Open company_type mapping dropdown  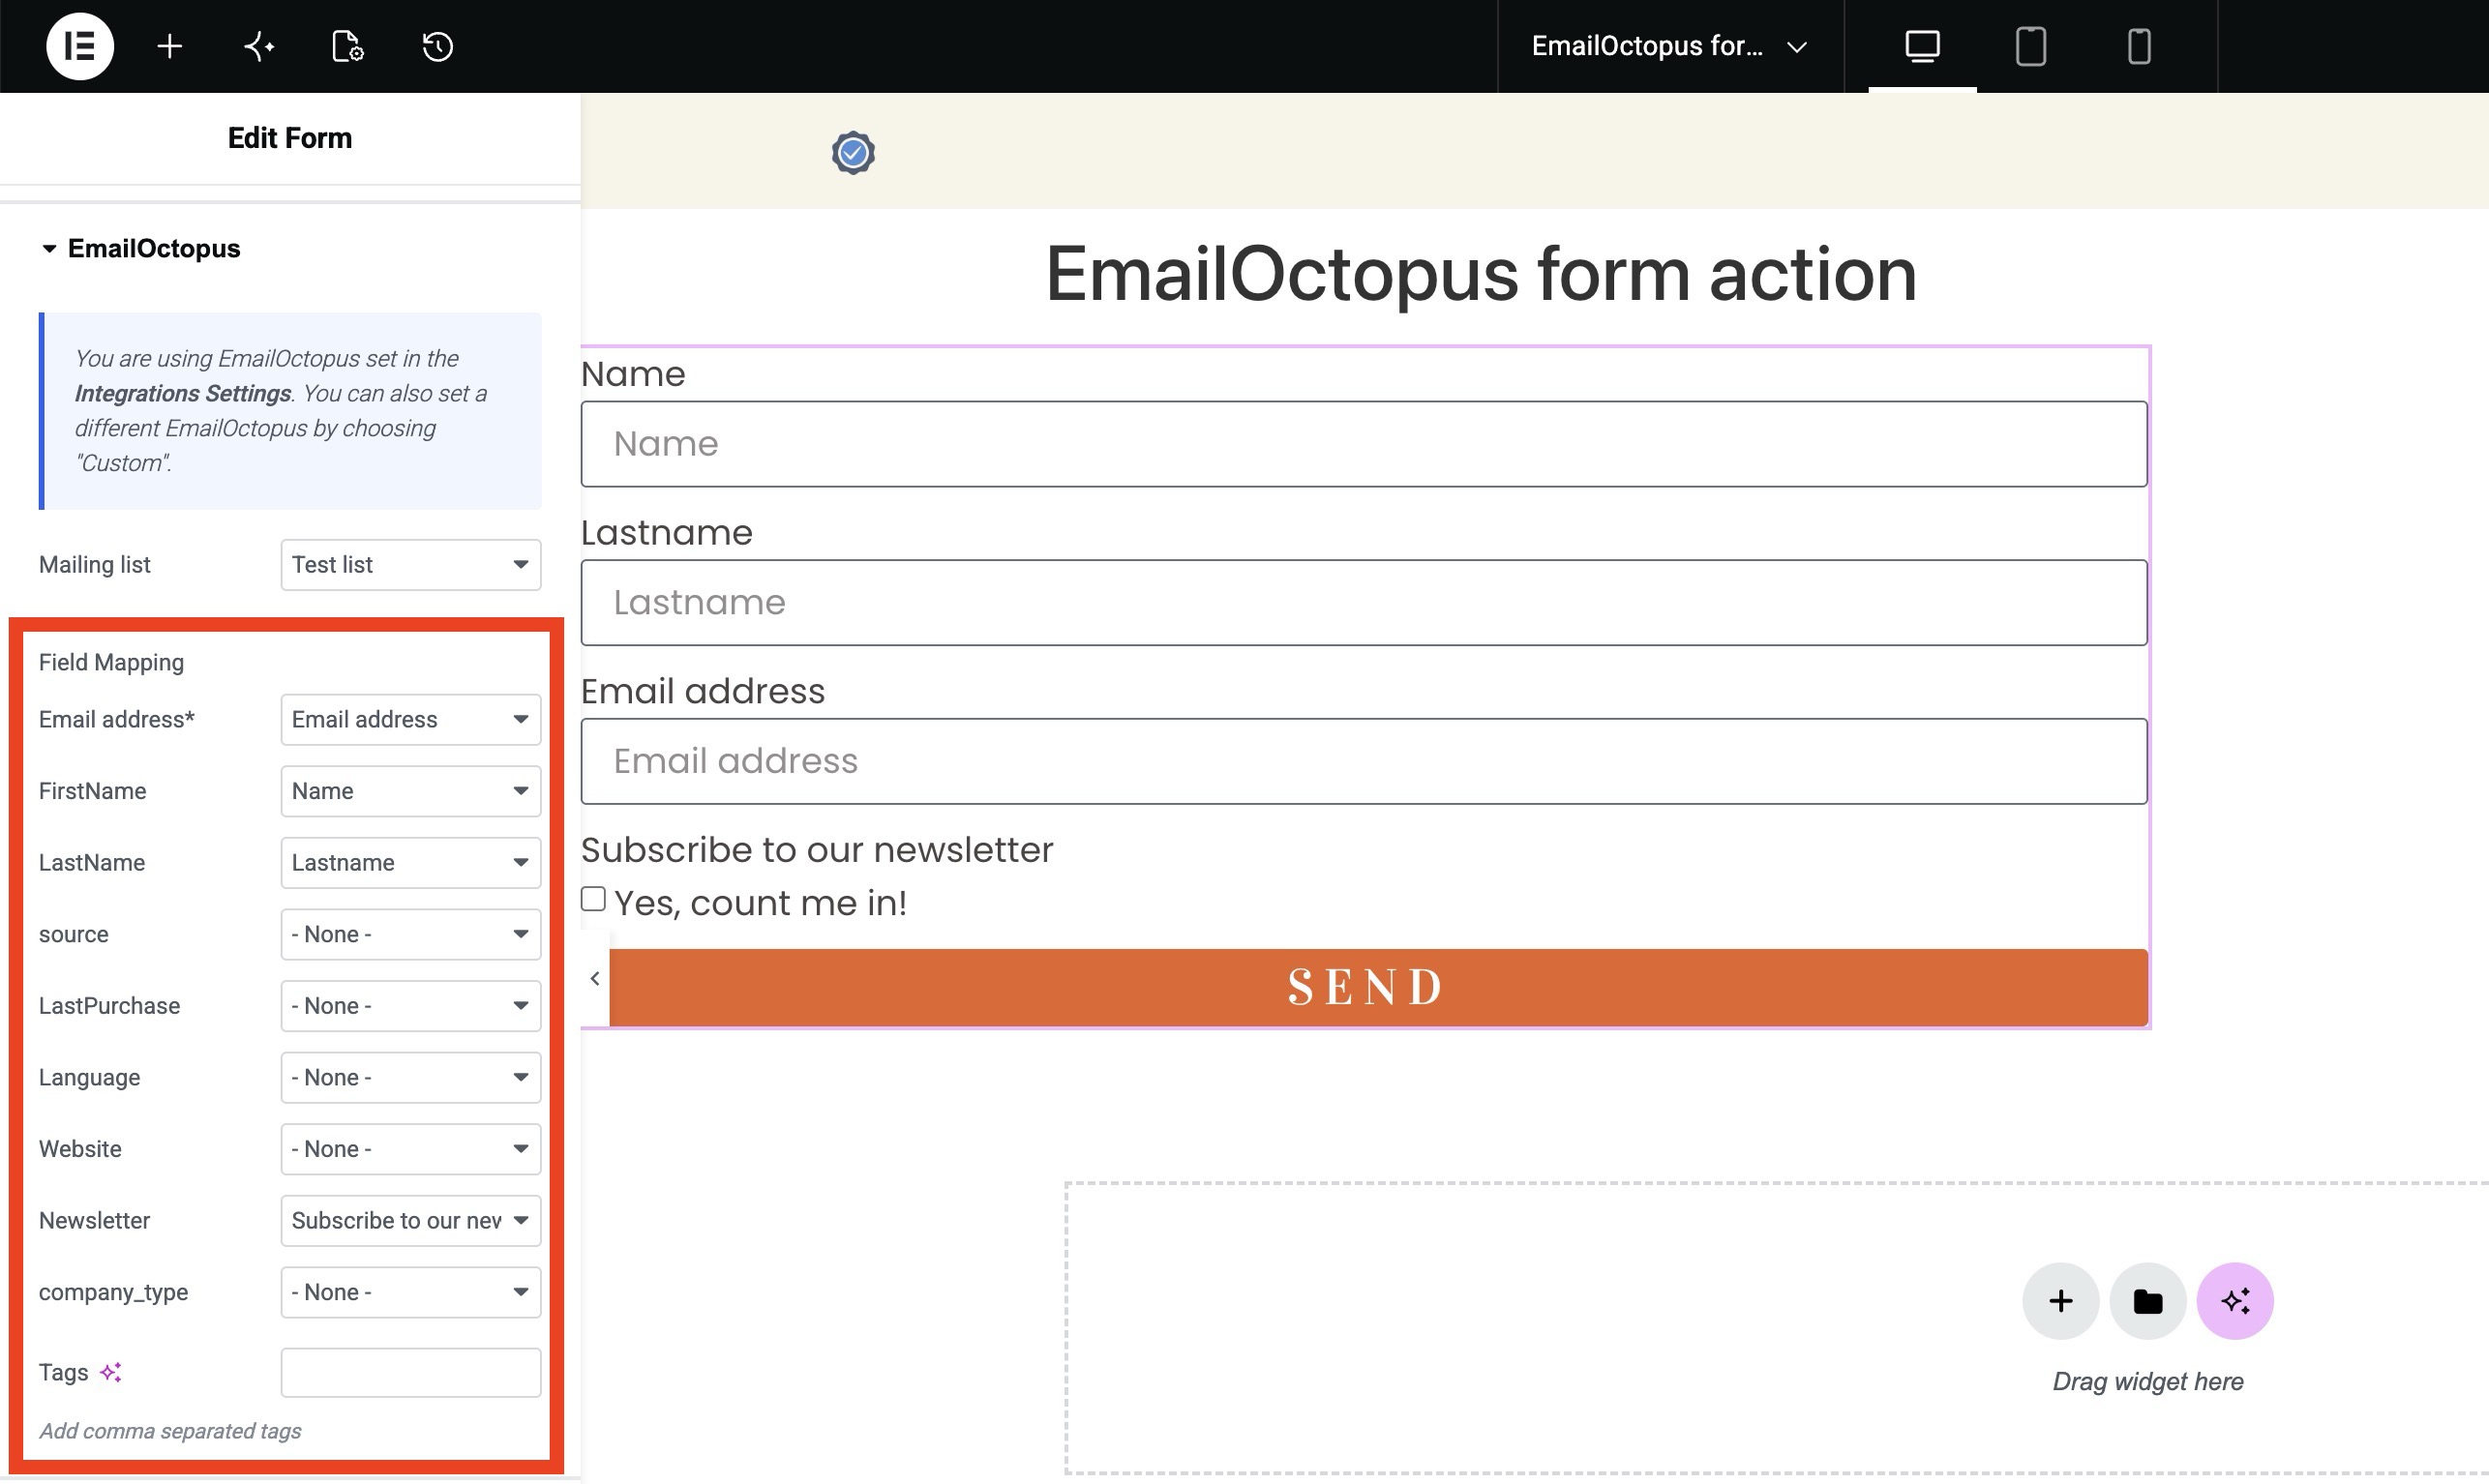click(x=411, y=1292)
